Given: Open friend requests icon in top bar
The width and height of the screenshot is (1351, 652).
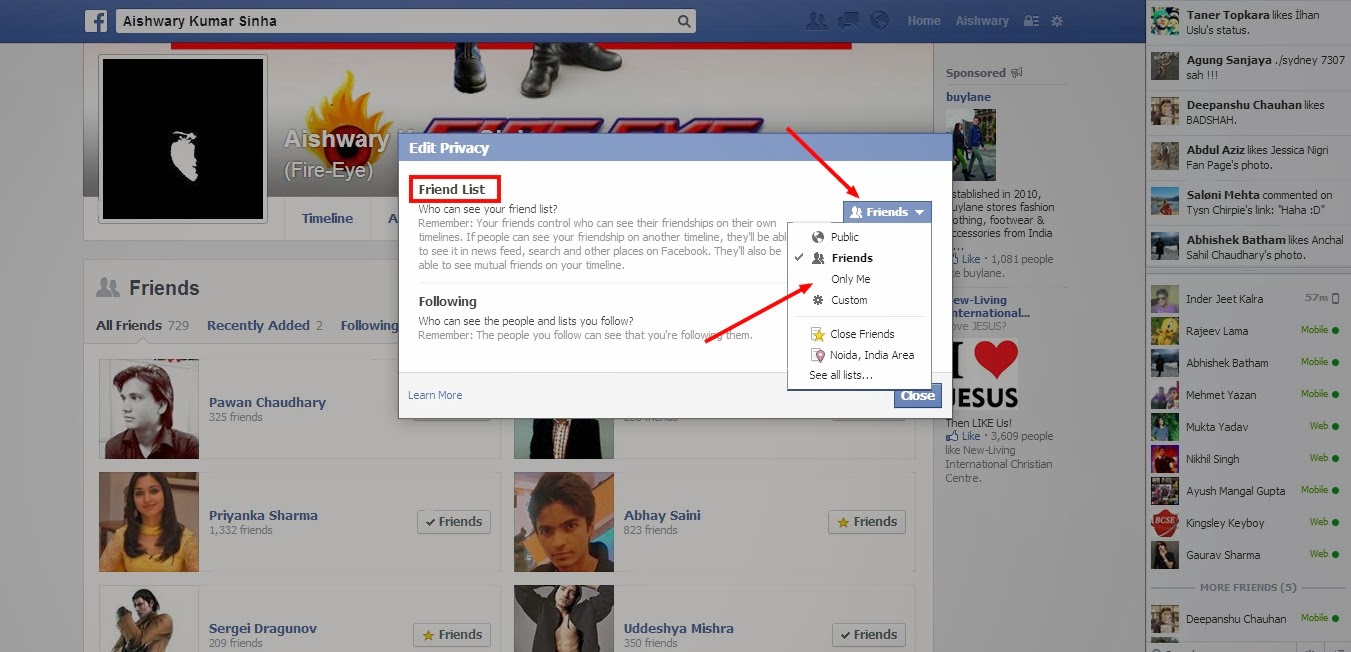Looking at the screenshot, I should pos(817,20).
